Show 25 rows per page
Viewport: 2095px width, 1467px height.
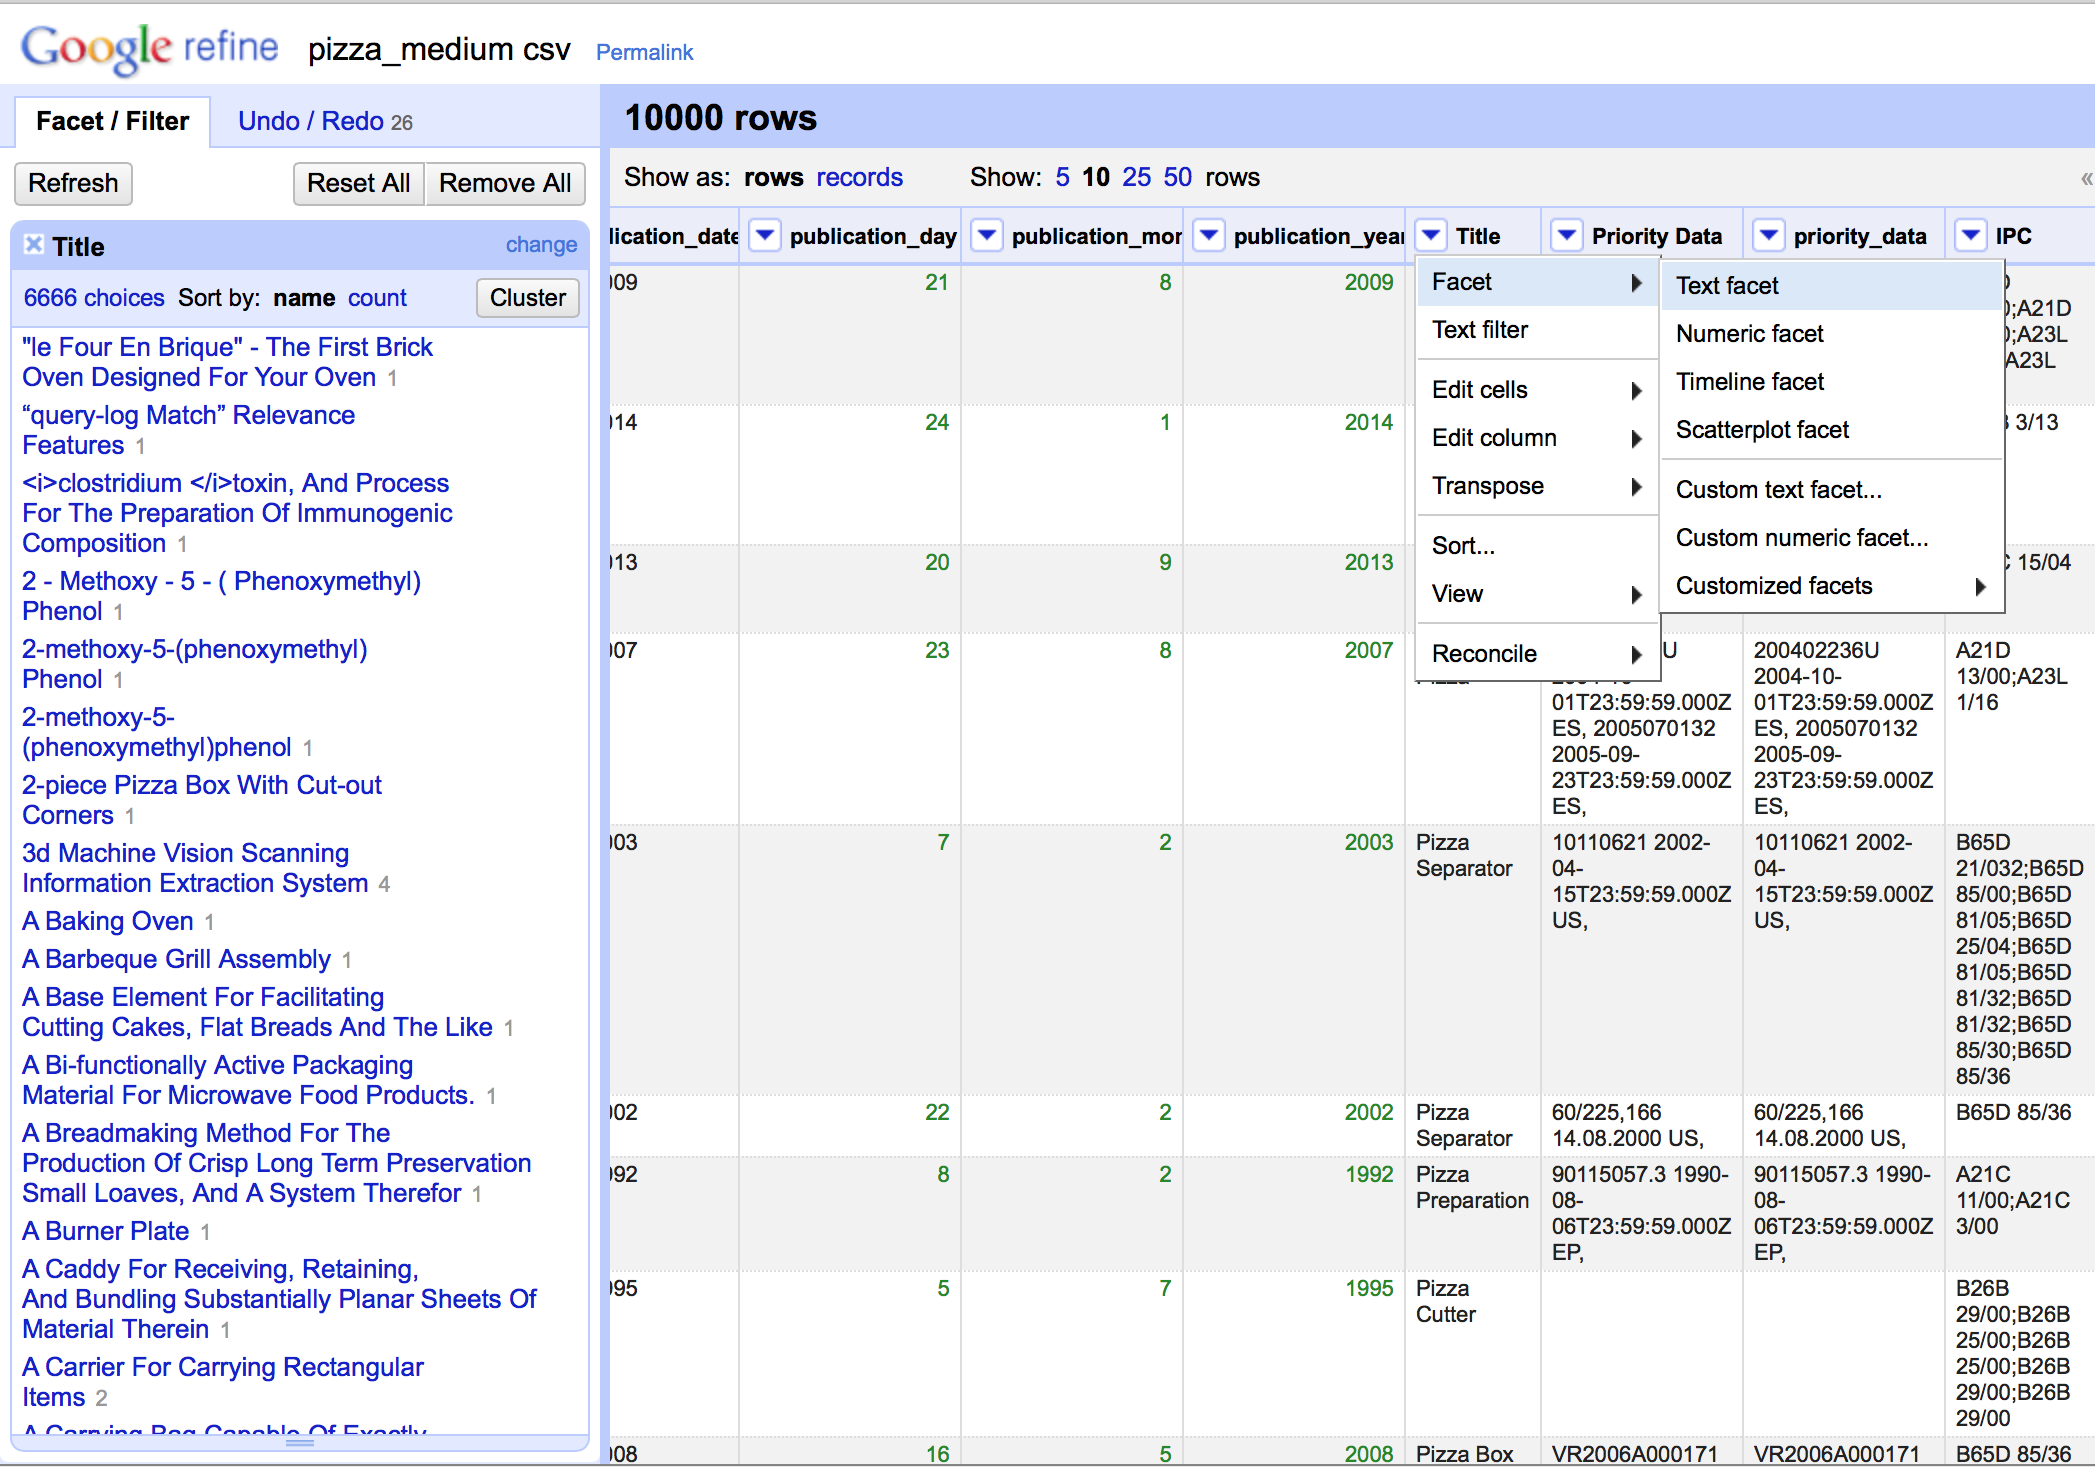(x=1136, y=178)
